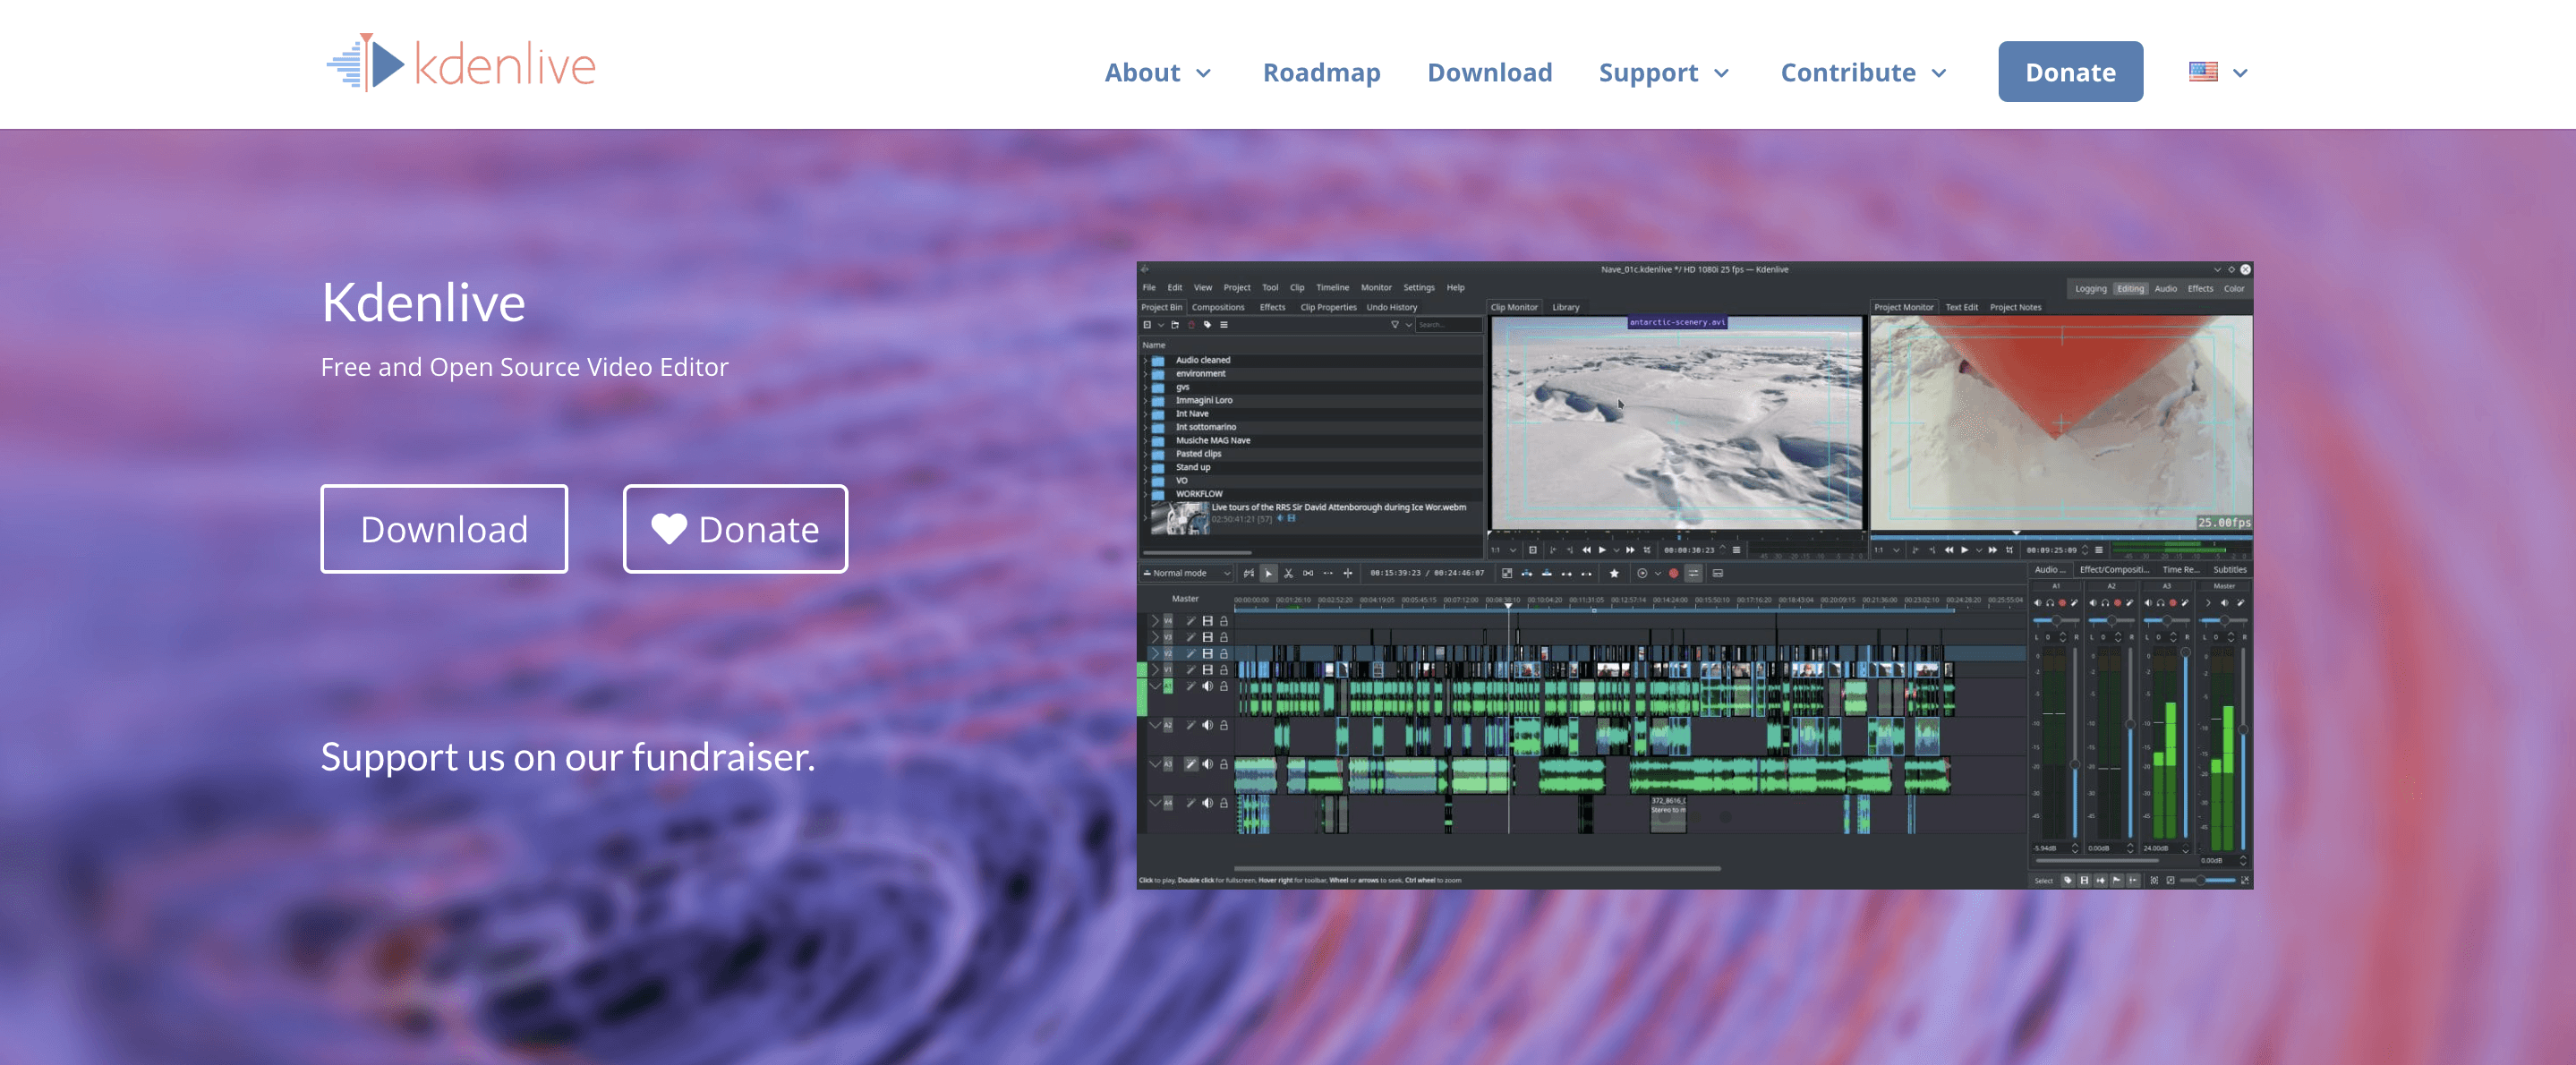Click the Kdenlive logo in the header

pos(461,65)
